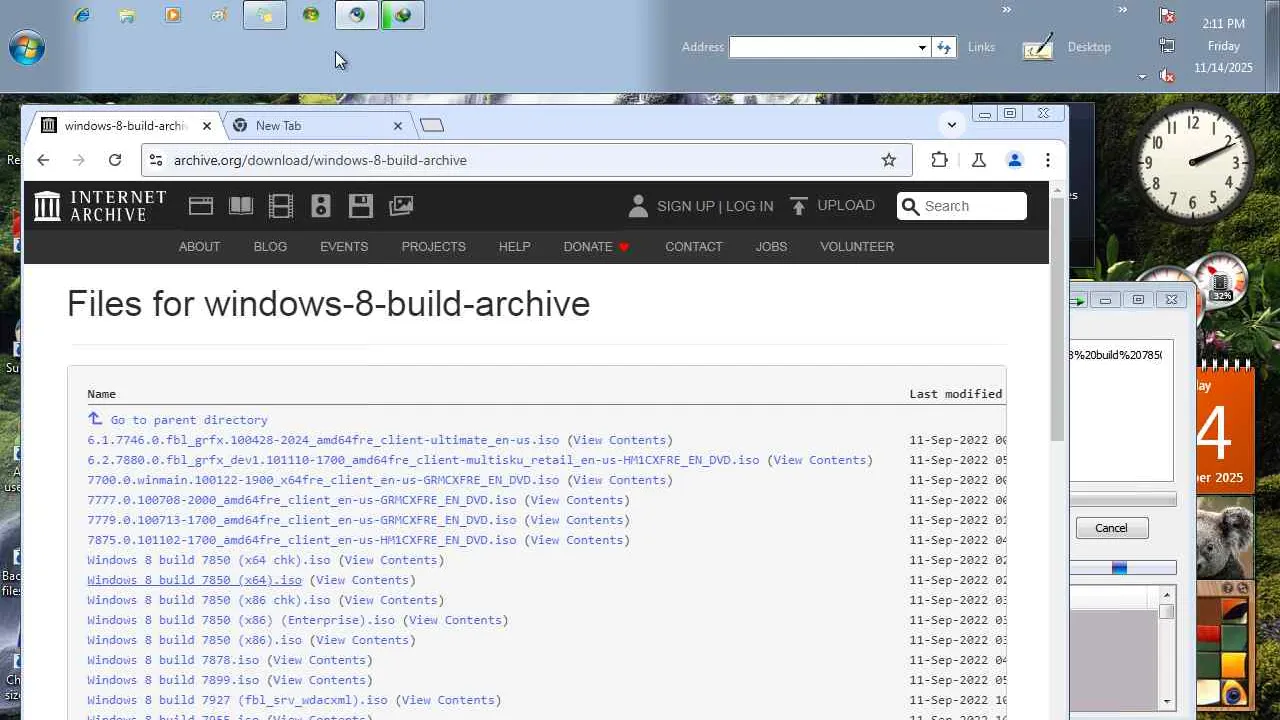Bookmark this page with the star icon
1280x720 pixels.
(889, 160)
